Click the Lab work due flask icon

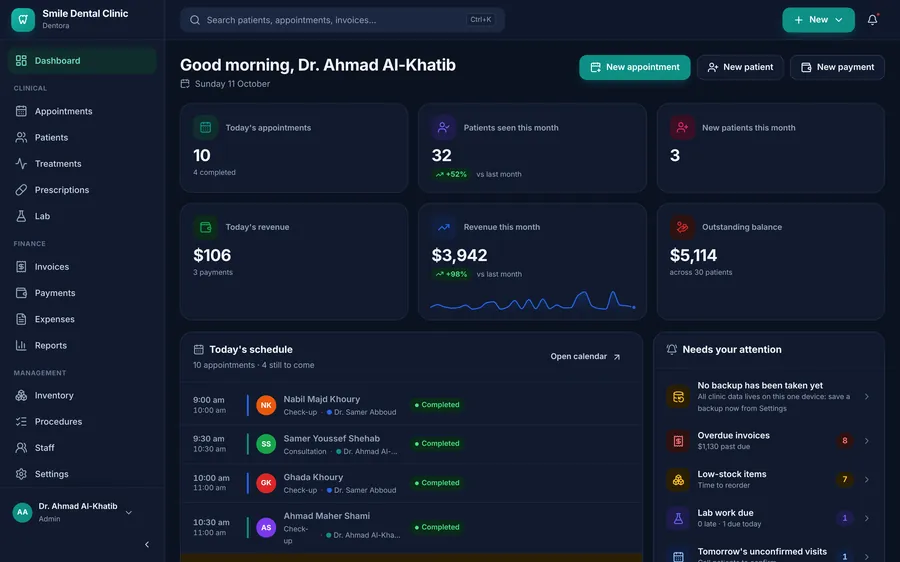pyautogui.click(x=678, y=518)
